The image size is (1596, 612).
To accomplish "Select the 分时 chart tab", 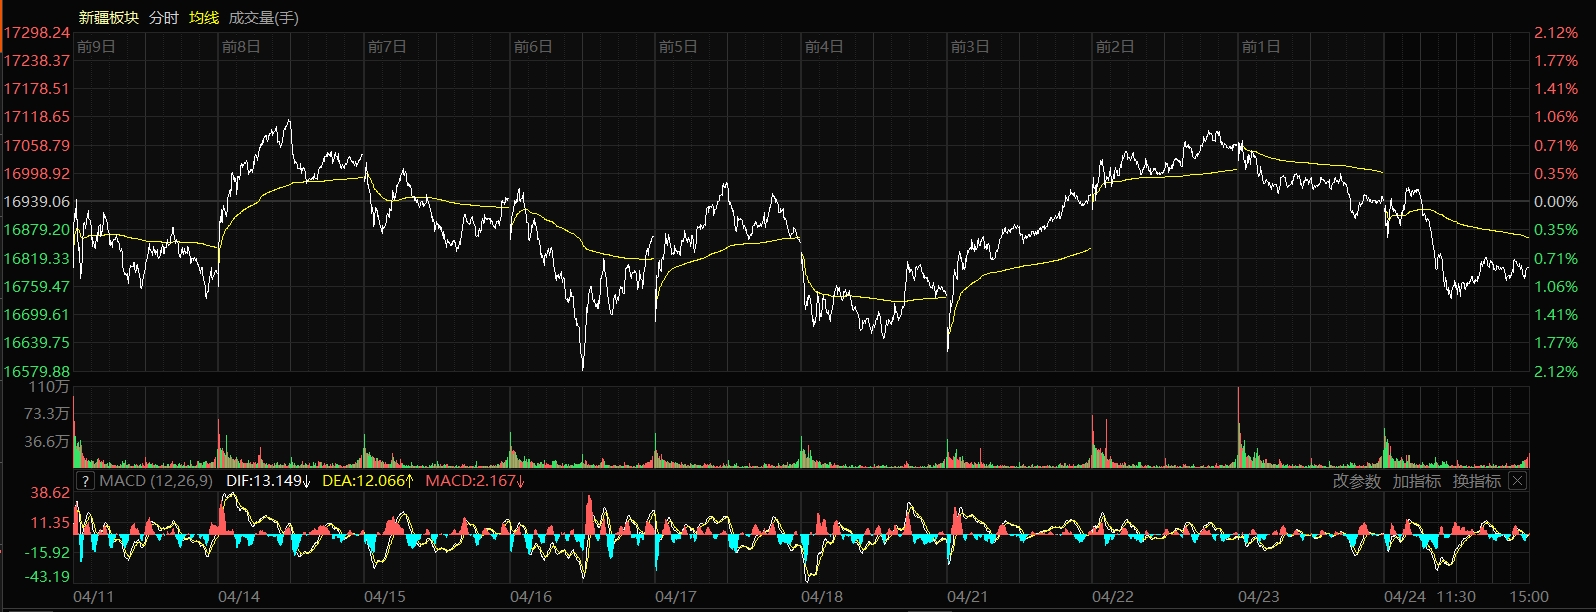I will (x=164, y=18).
